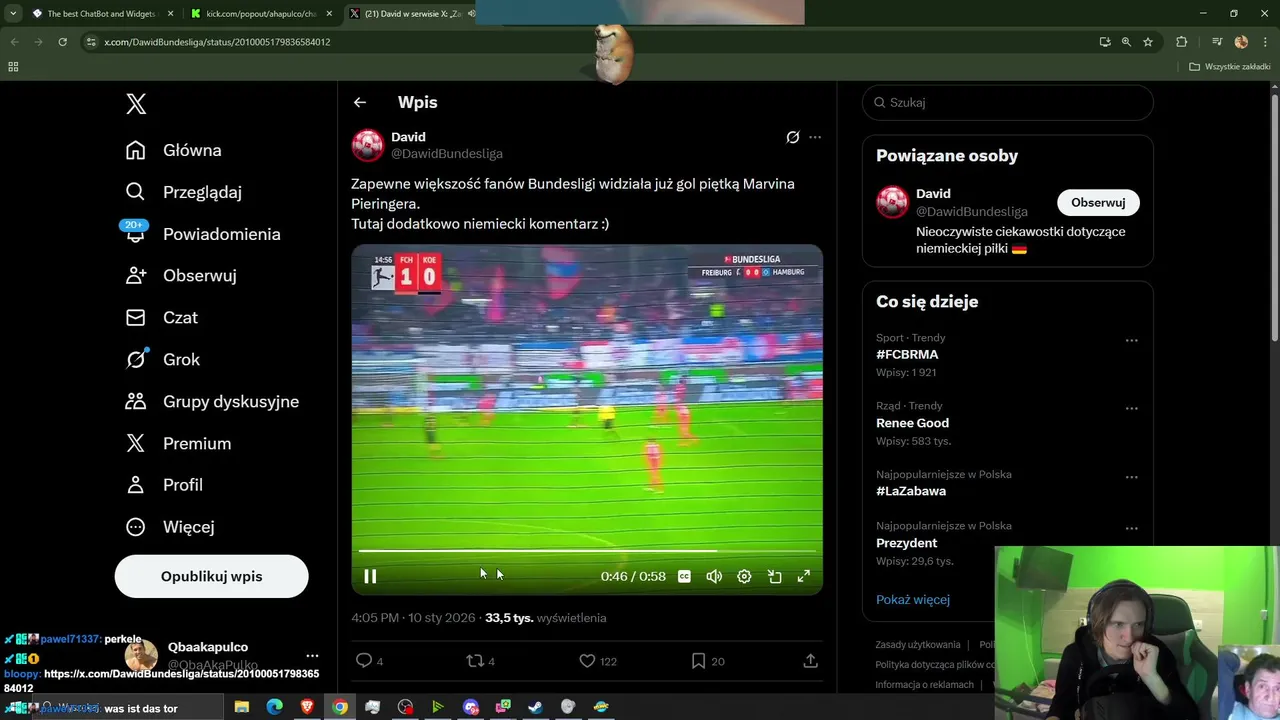1280x720 pixels.
Task: Click the zoom magnifier in the address bar
Action: click(x=1126, y=42)
